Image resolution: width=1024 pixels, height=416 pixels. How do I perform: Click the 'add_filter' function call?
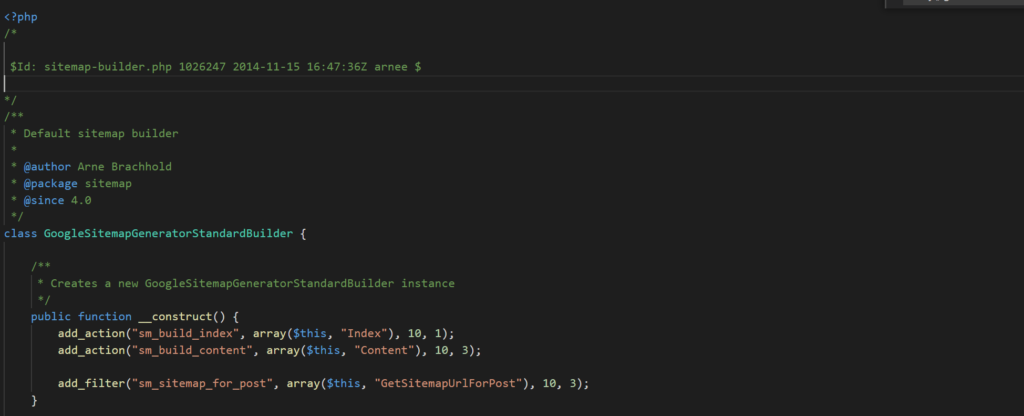tap(91, 384)
